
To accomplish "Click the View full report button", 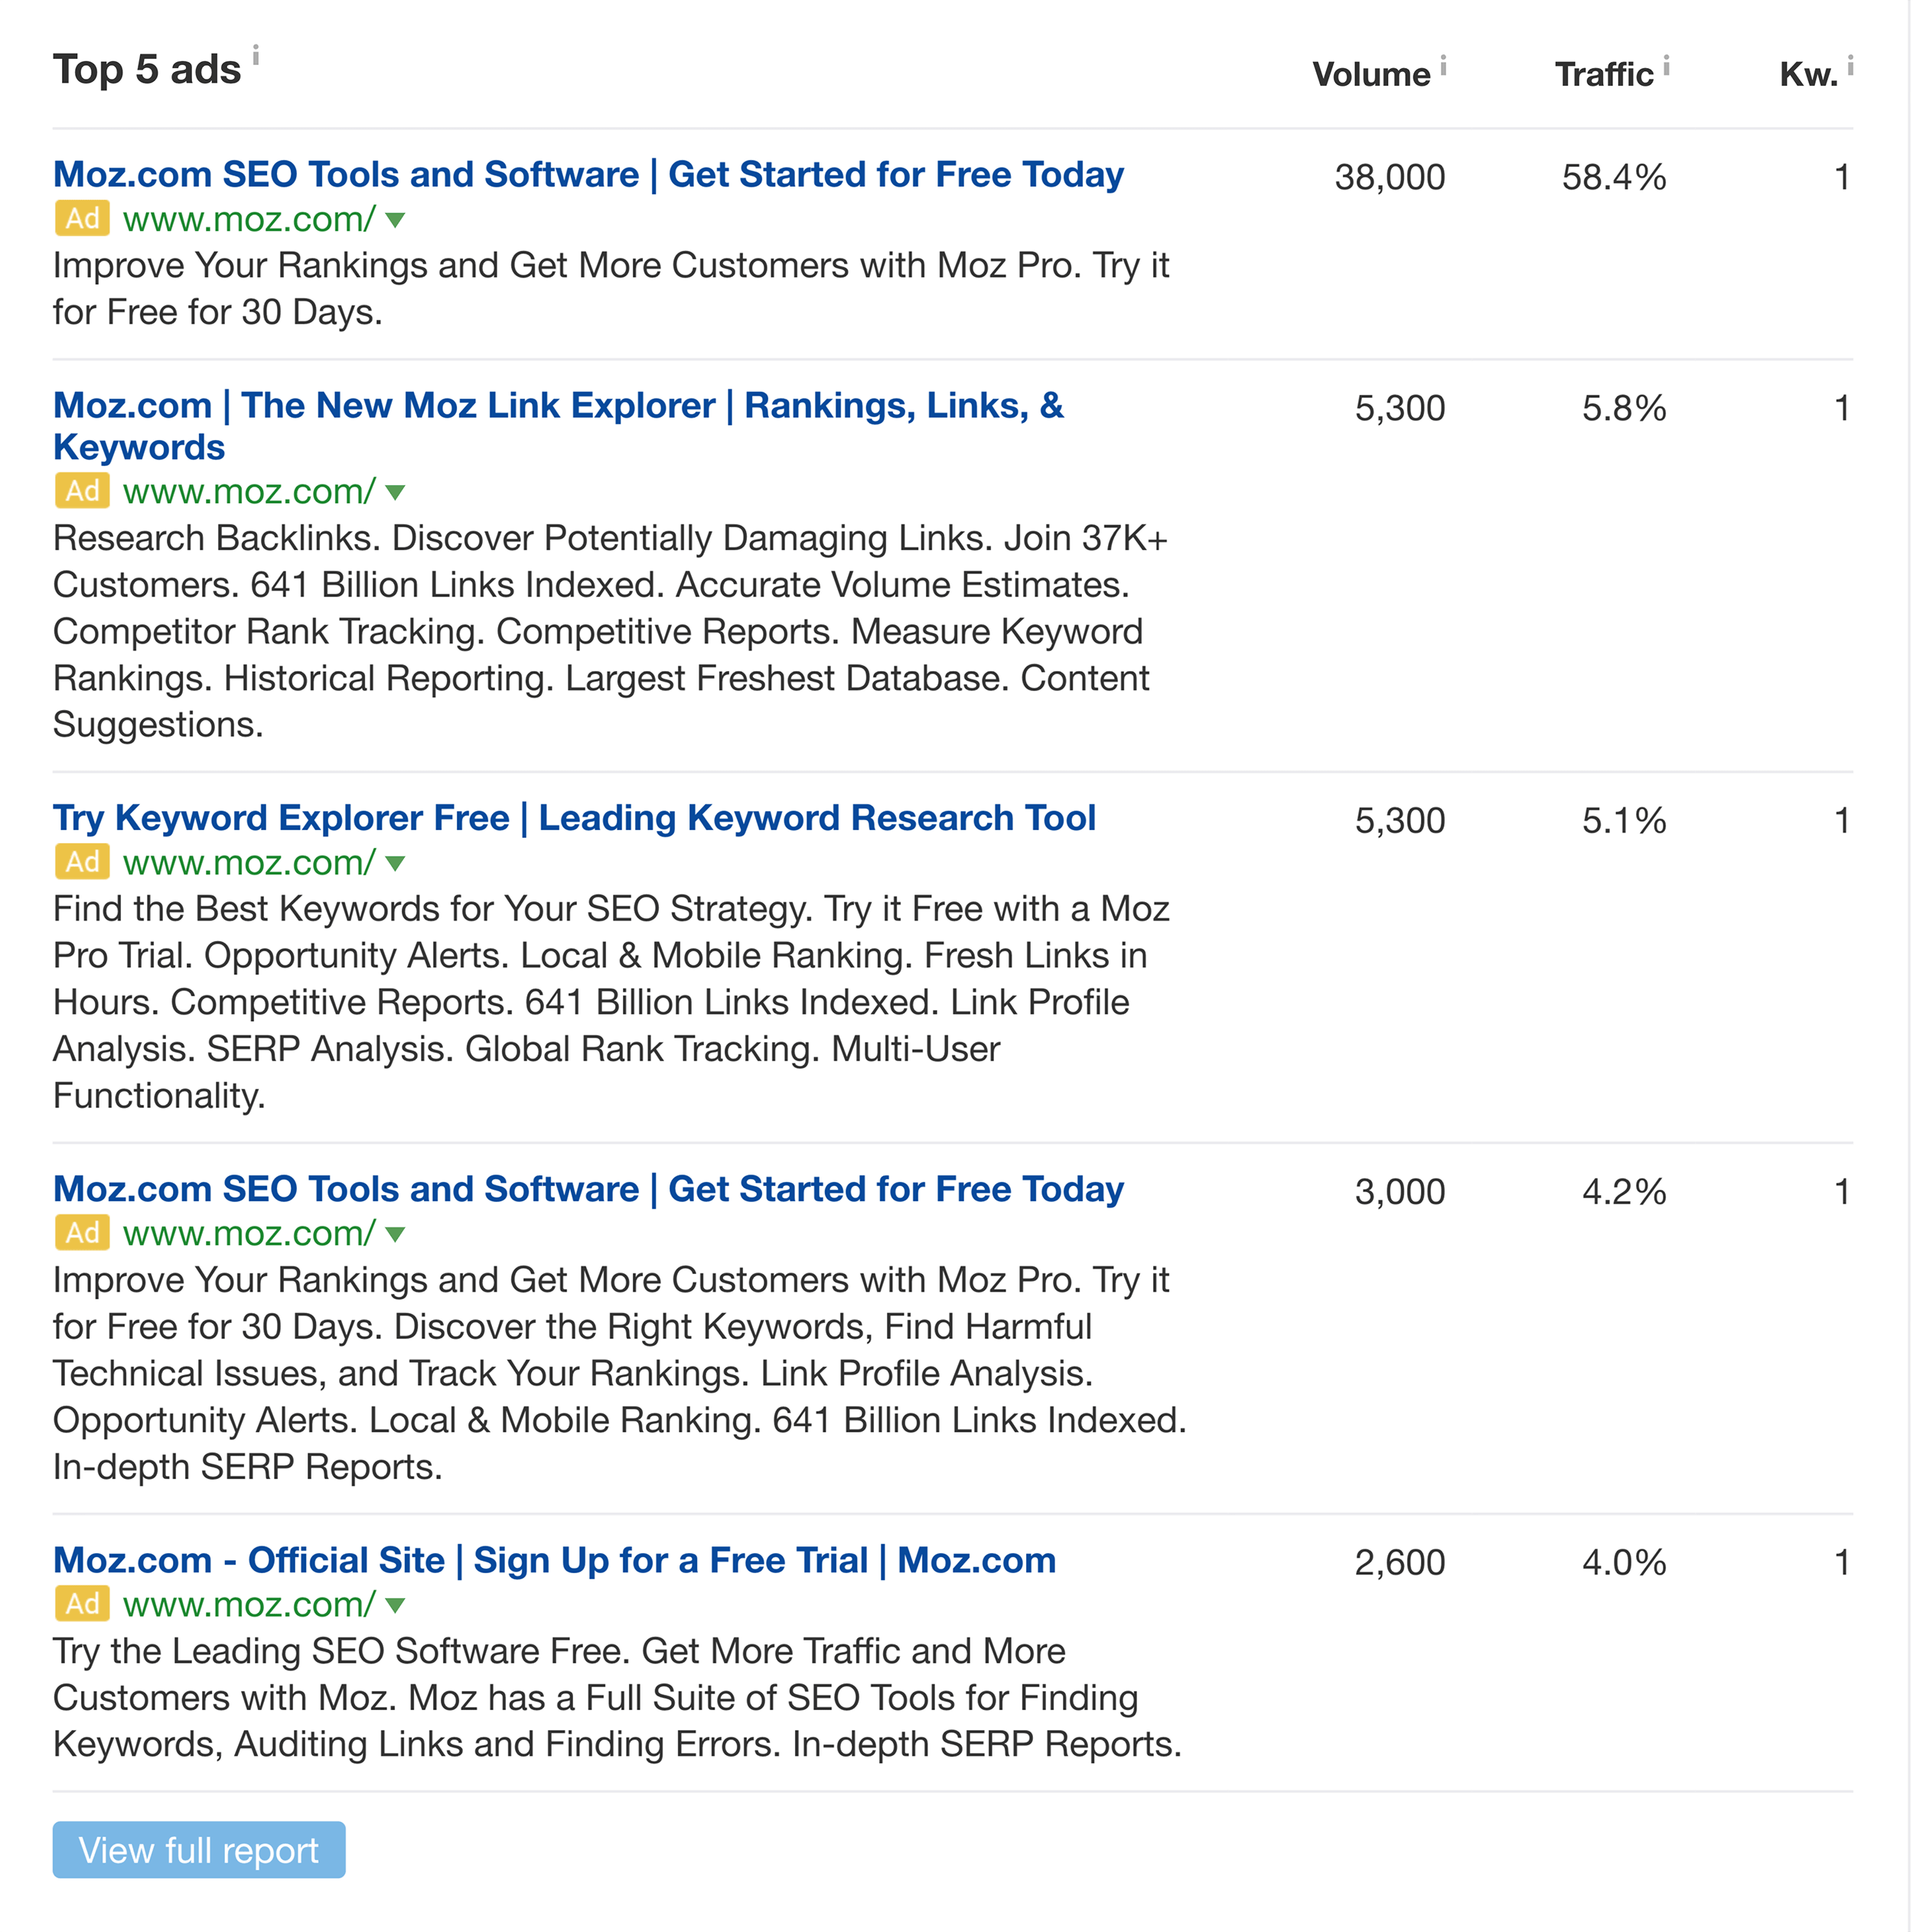I will point(199,1850).
